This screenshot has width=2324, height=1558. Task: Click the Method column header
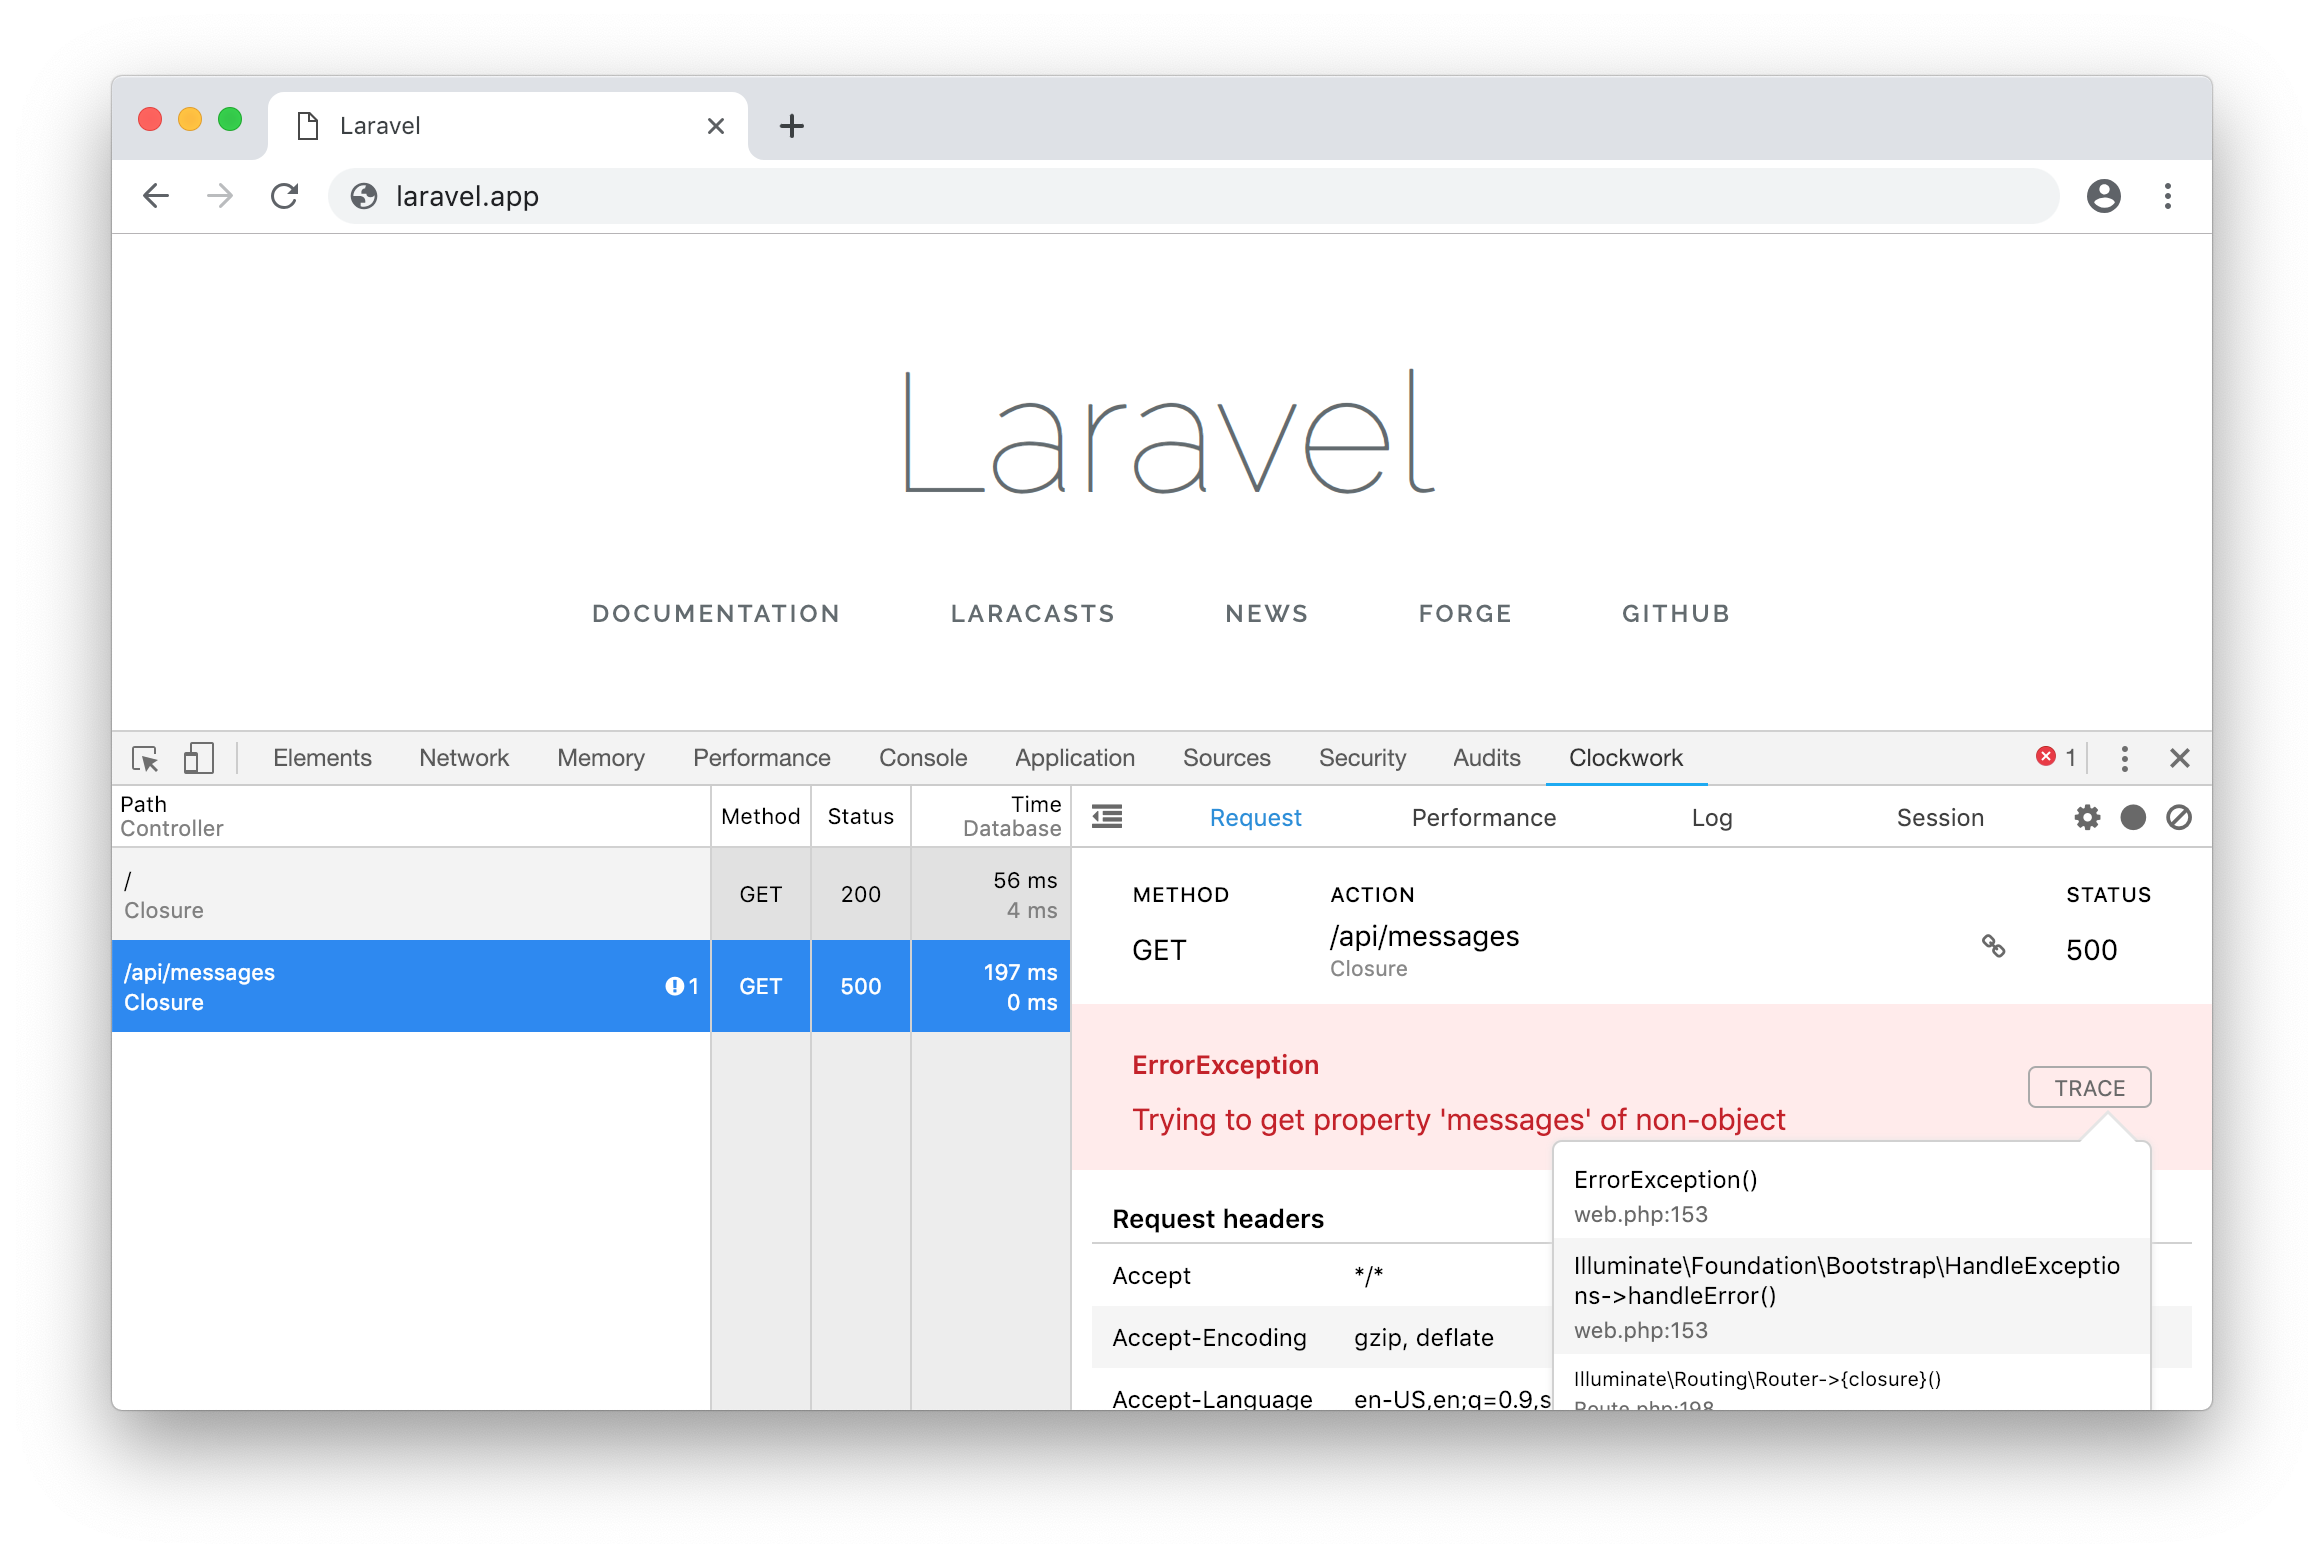click(761, 816)
